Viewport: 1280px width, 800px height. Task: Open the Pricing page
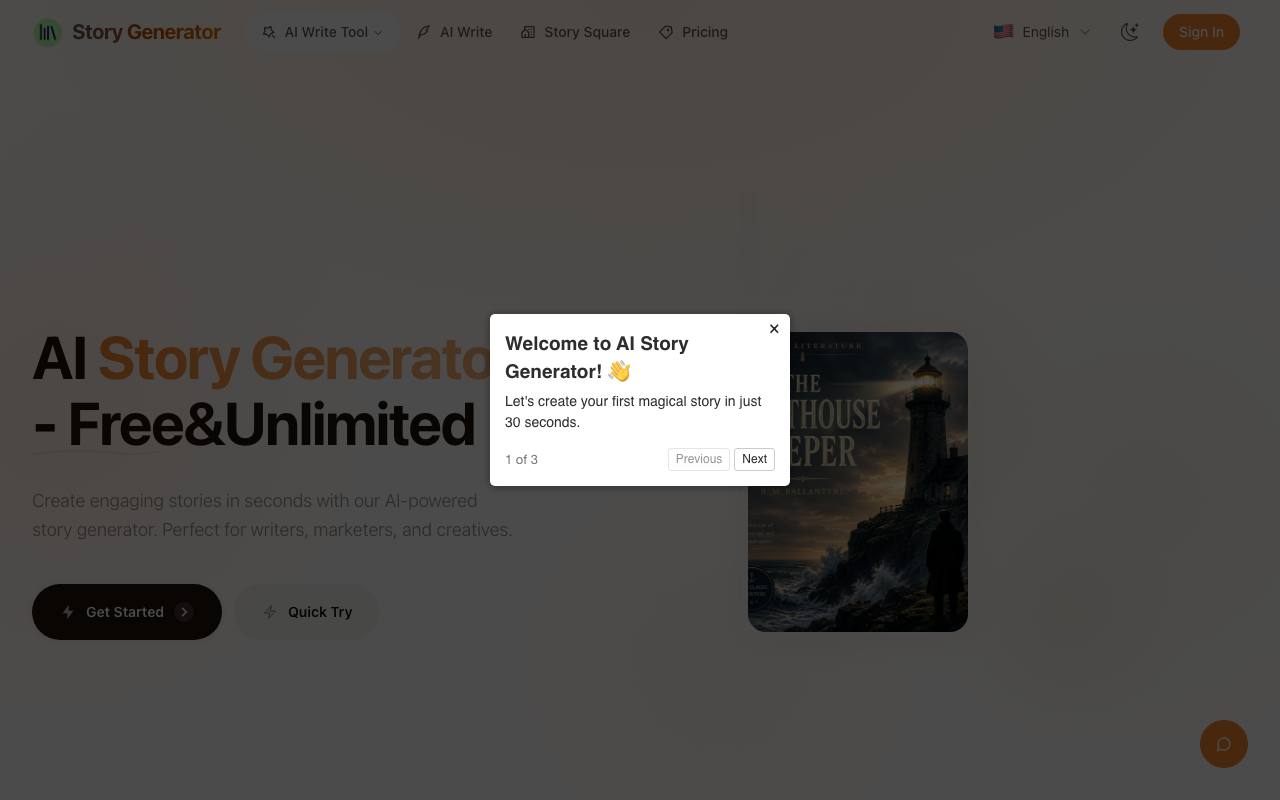click(693, 32)
